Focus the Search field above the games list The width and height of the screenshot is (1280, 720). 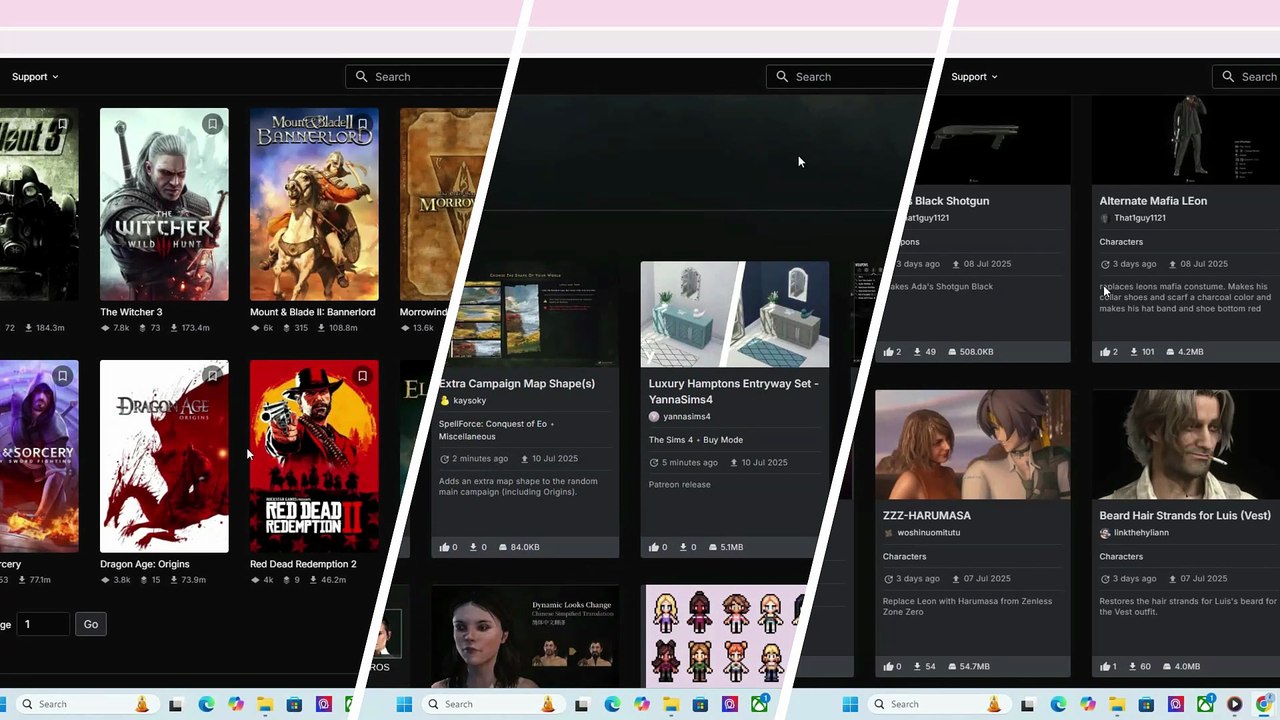click(x=428, y=77)
